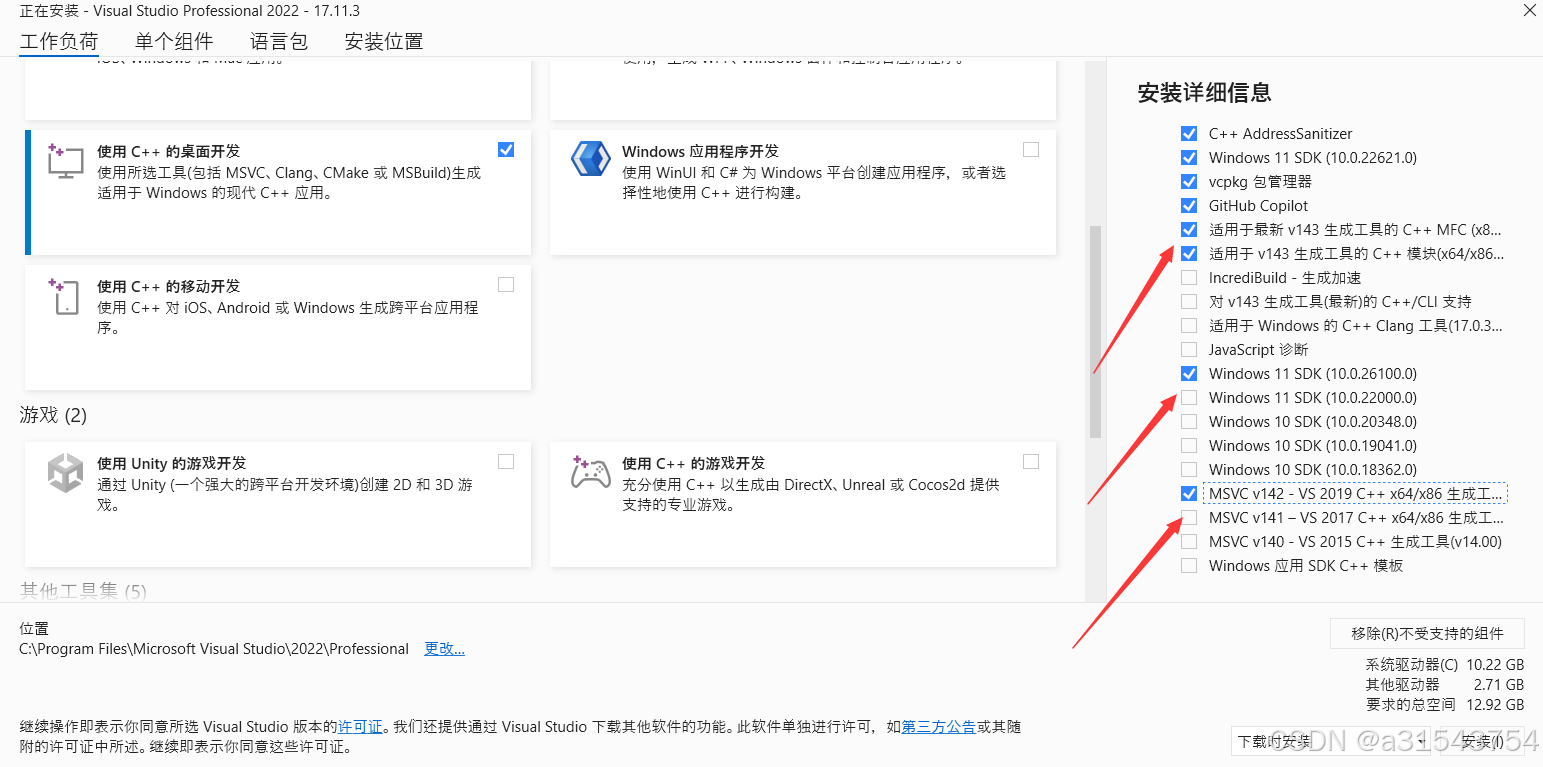Uncheck the 使用 C++ 的桌面开发 workload checkbox

(506, 149)
